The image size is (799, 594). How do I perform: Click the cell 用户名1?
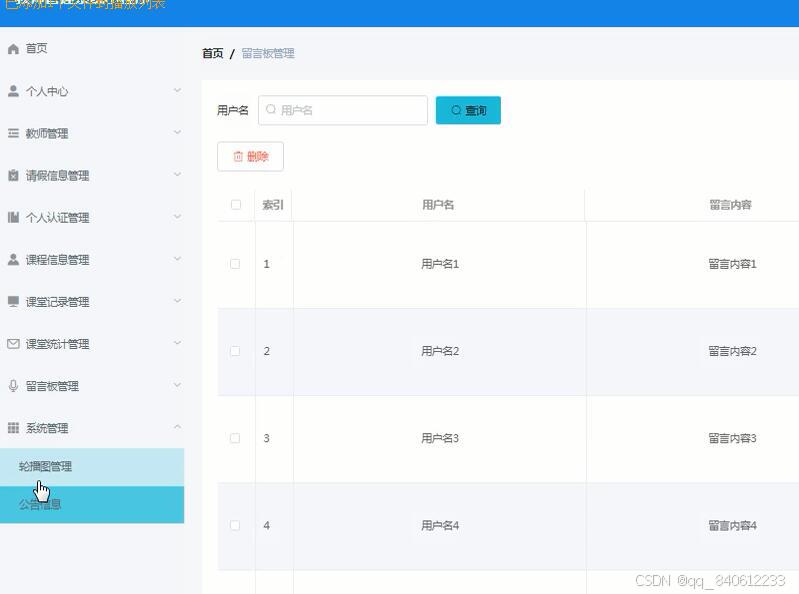point(440,264)
